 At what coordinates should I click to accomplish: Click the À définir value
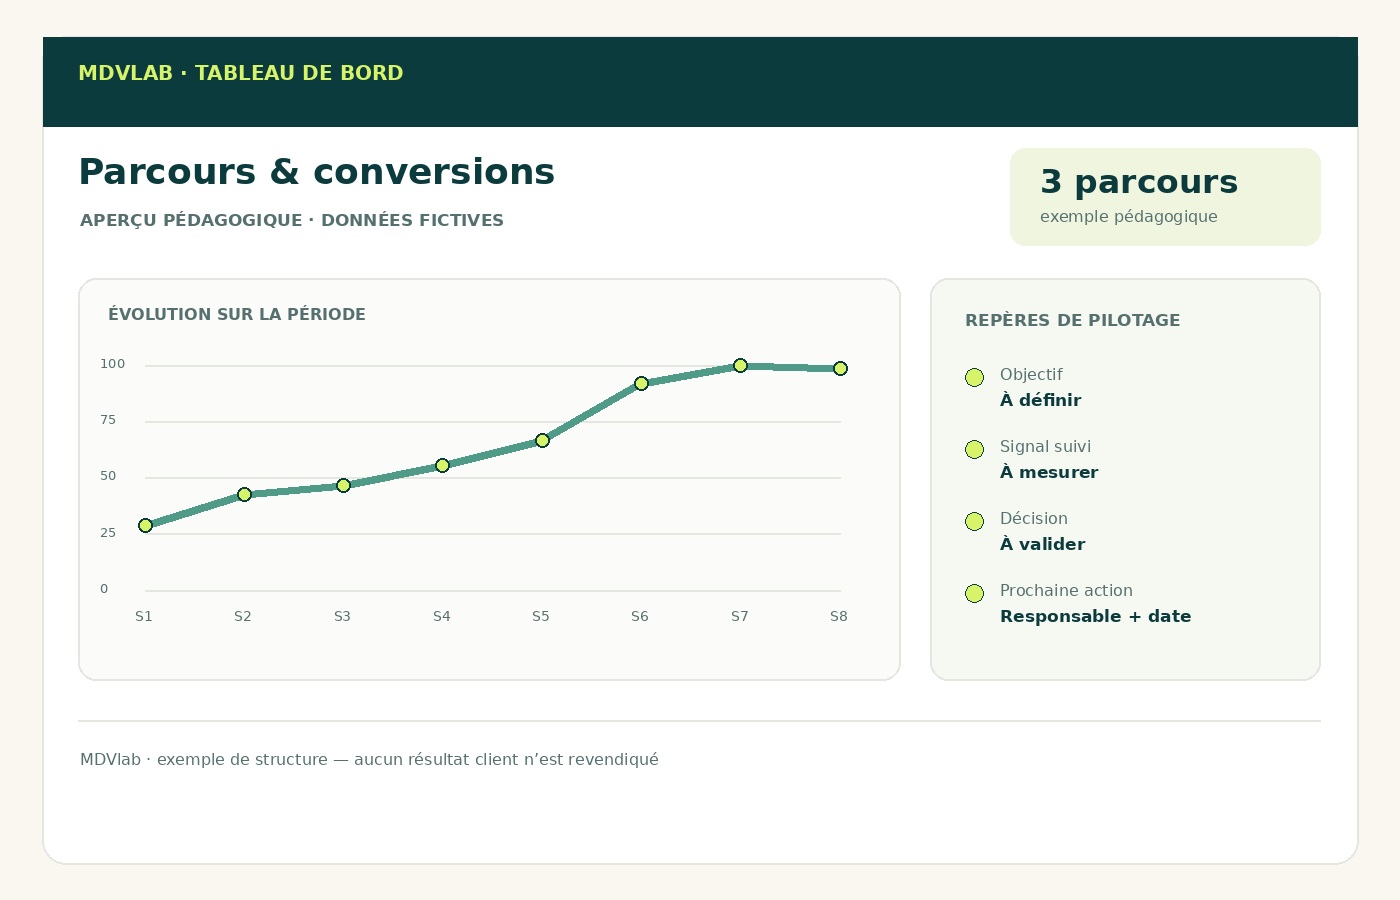[x=1040, y=400]
